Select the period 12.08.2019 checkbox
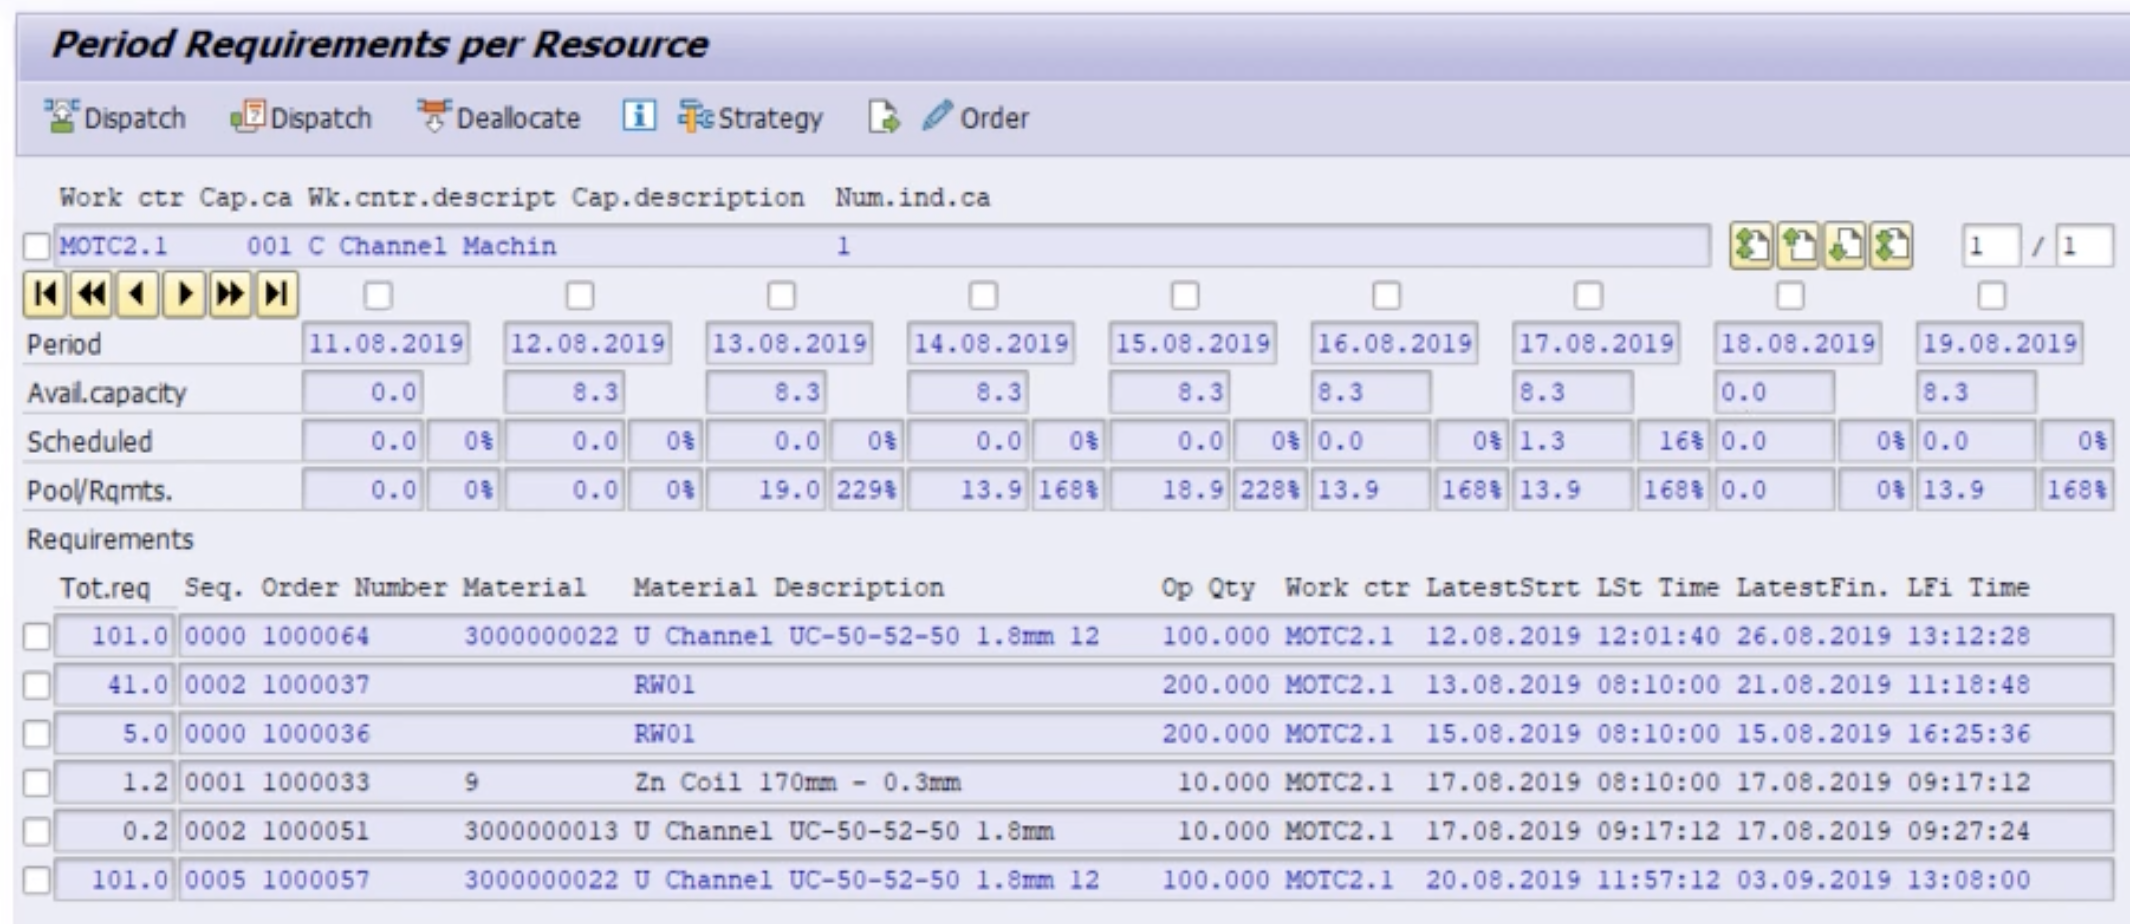 580,295
